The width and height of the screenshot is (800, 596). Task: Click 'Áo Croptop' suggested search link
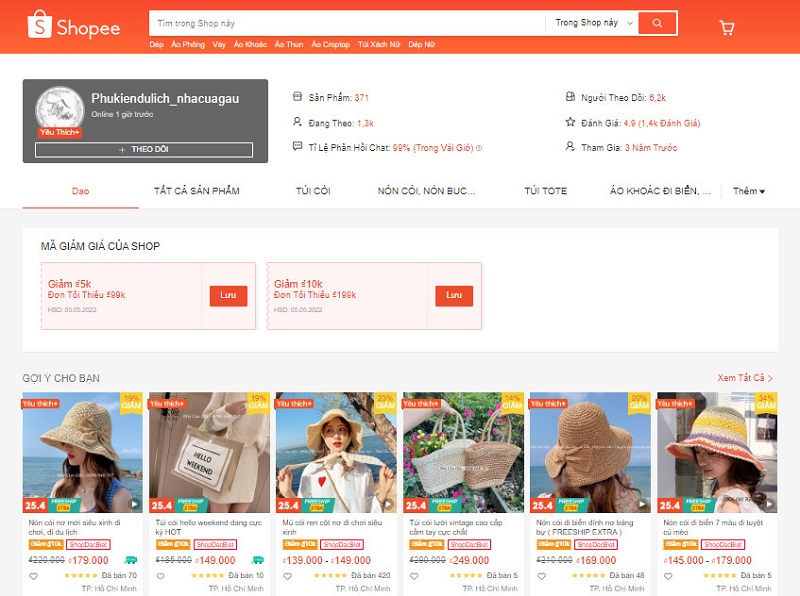coord(330,45)
